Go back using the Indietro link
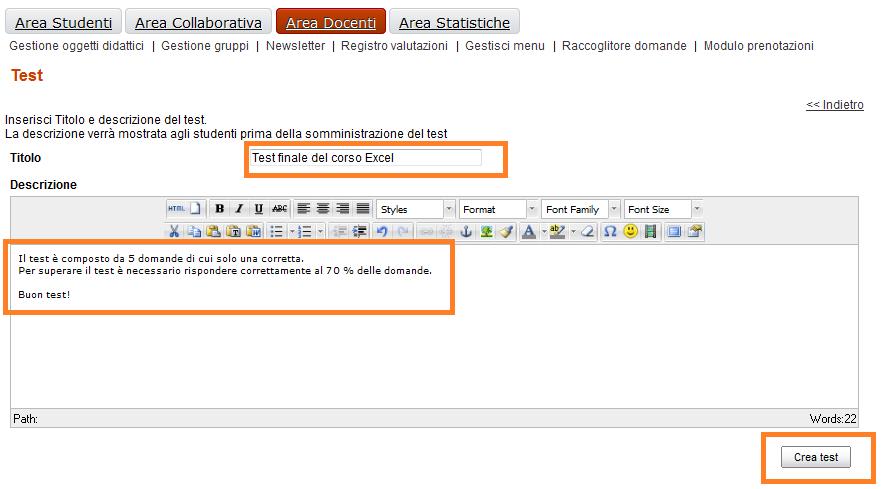This screenshot has height=489, width=891. (834, 105)
